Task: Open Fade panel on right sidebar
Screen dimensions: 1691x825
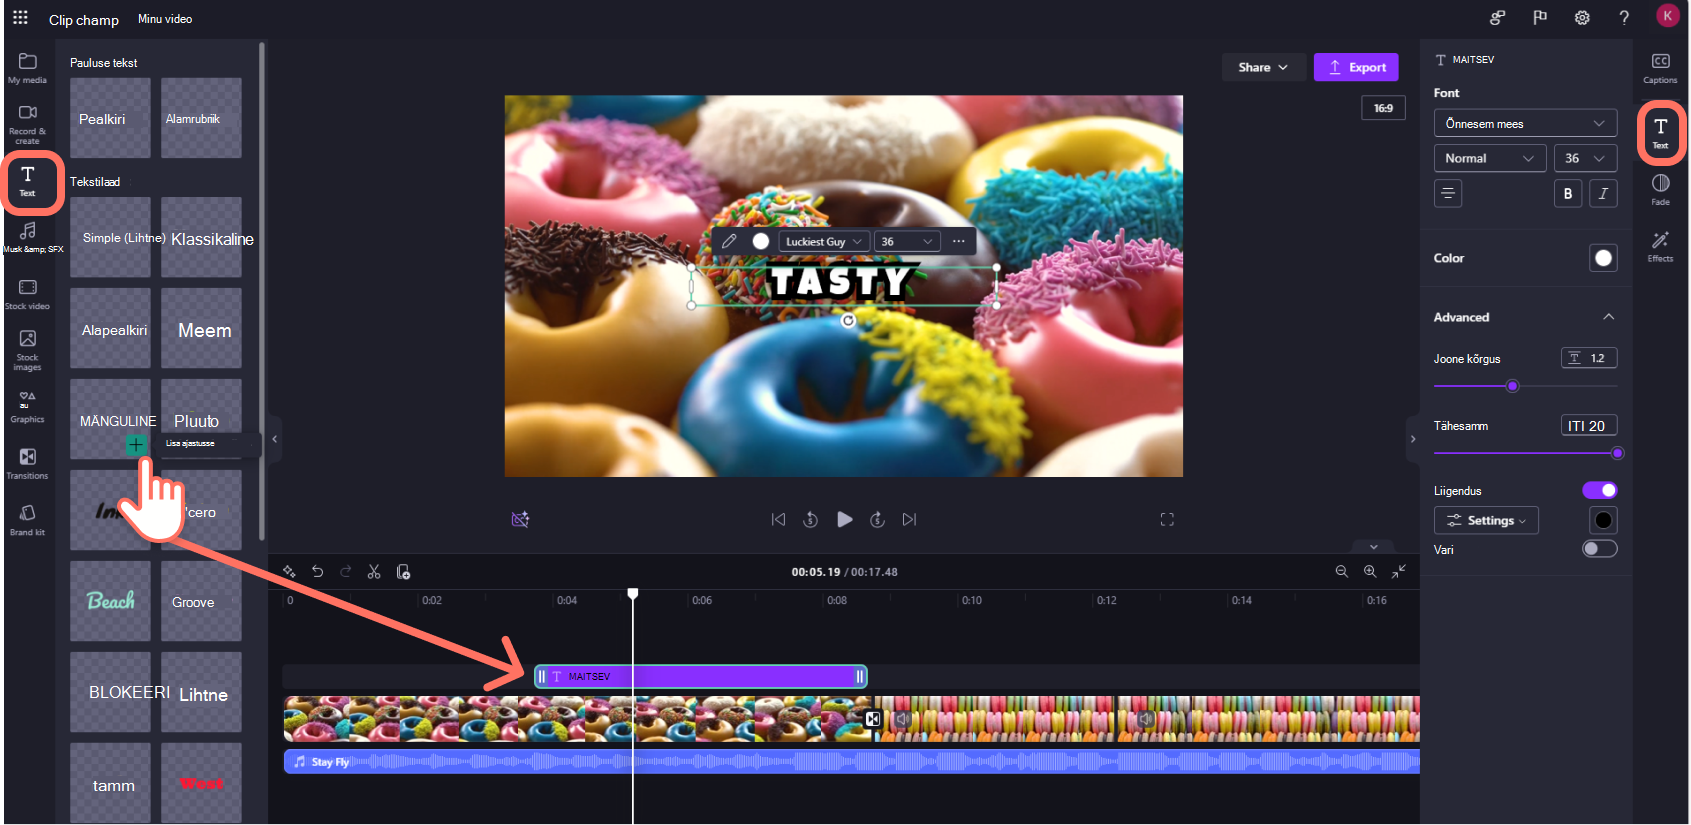Action: (1660, 189)
